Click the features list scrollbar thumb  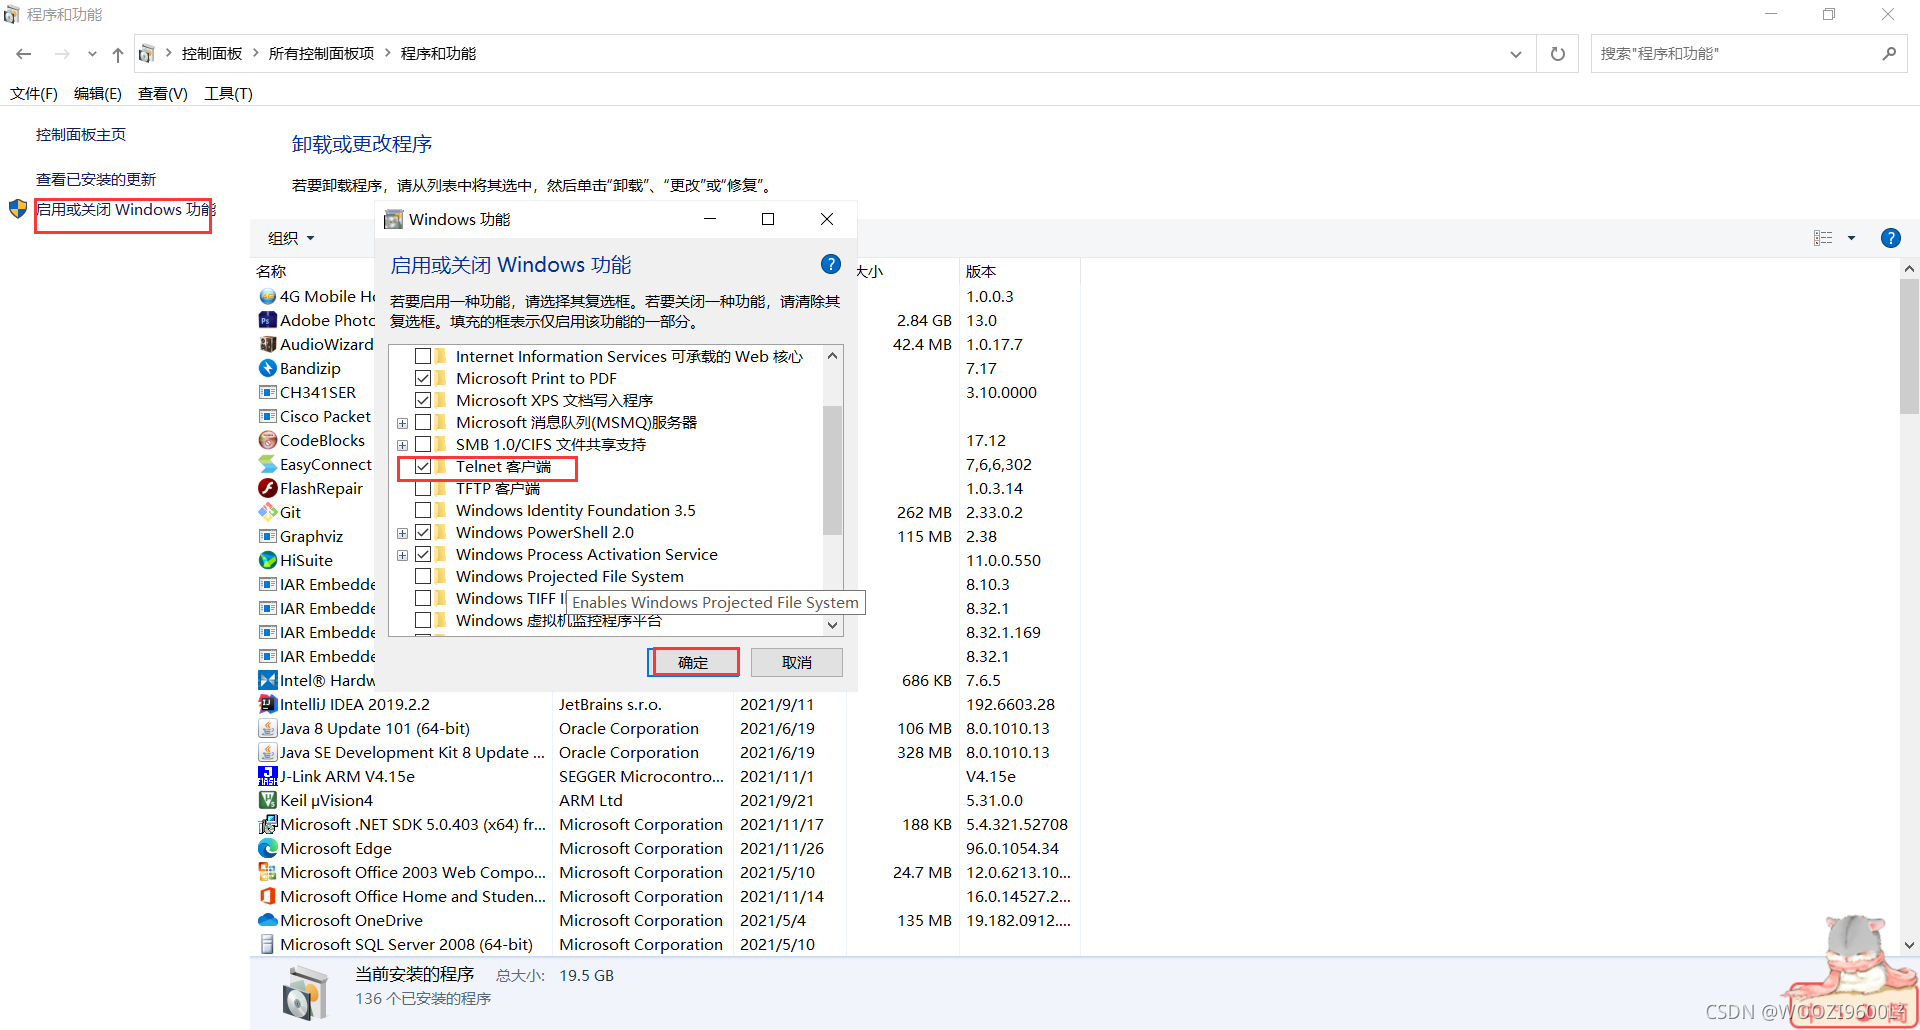pyautogui.click(x=832, y=469)
